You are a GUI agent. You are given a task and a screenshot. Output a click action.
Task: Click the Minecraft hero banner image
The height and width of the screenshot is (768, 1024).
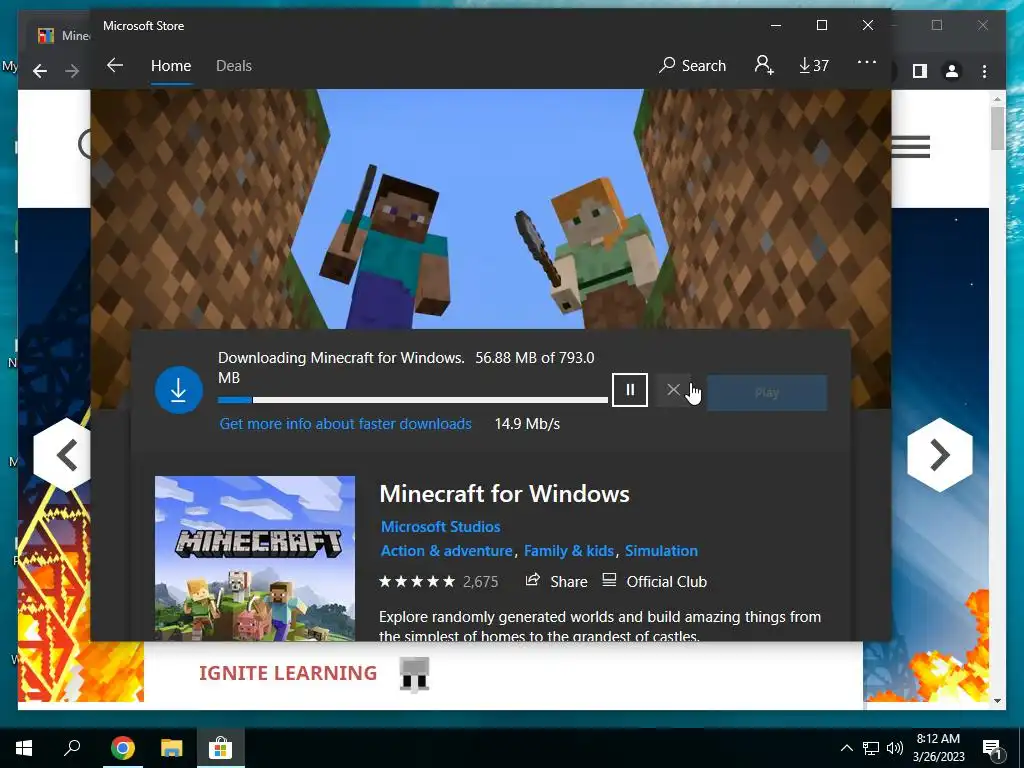pyautogui.click(x=490, y=209)
